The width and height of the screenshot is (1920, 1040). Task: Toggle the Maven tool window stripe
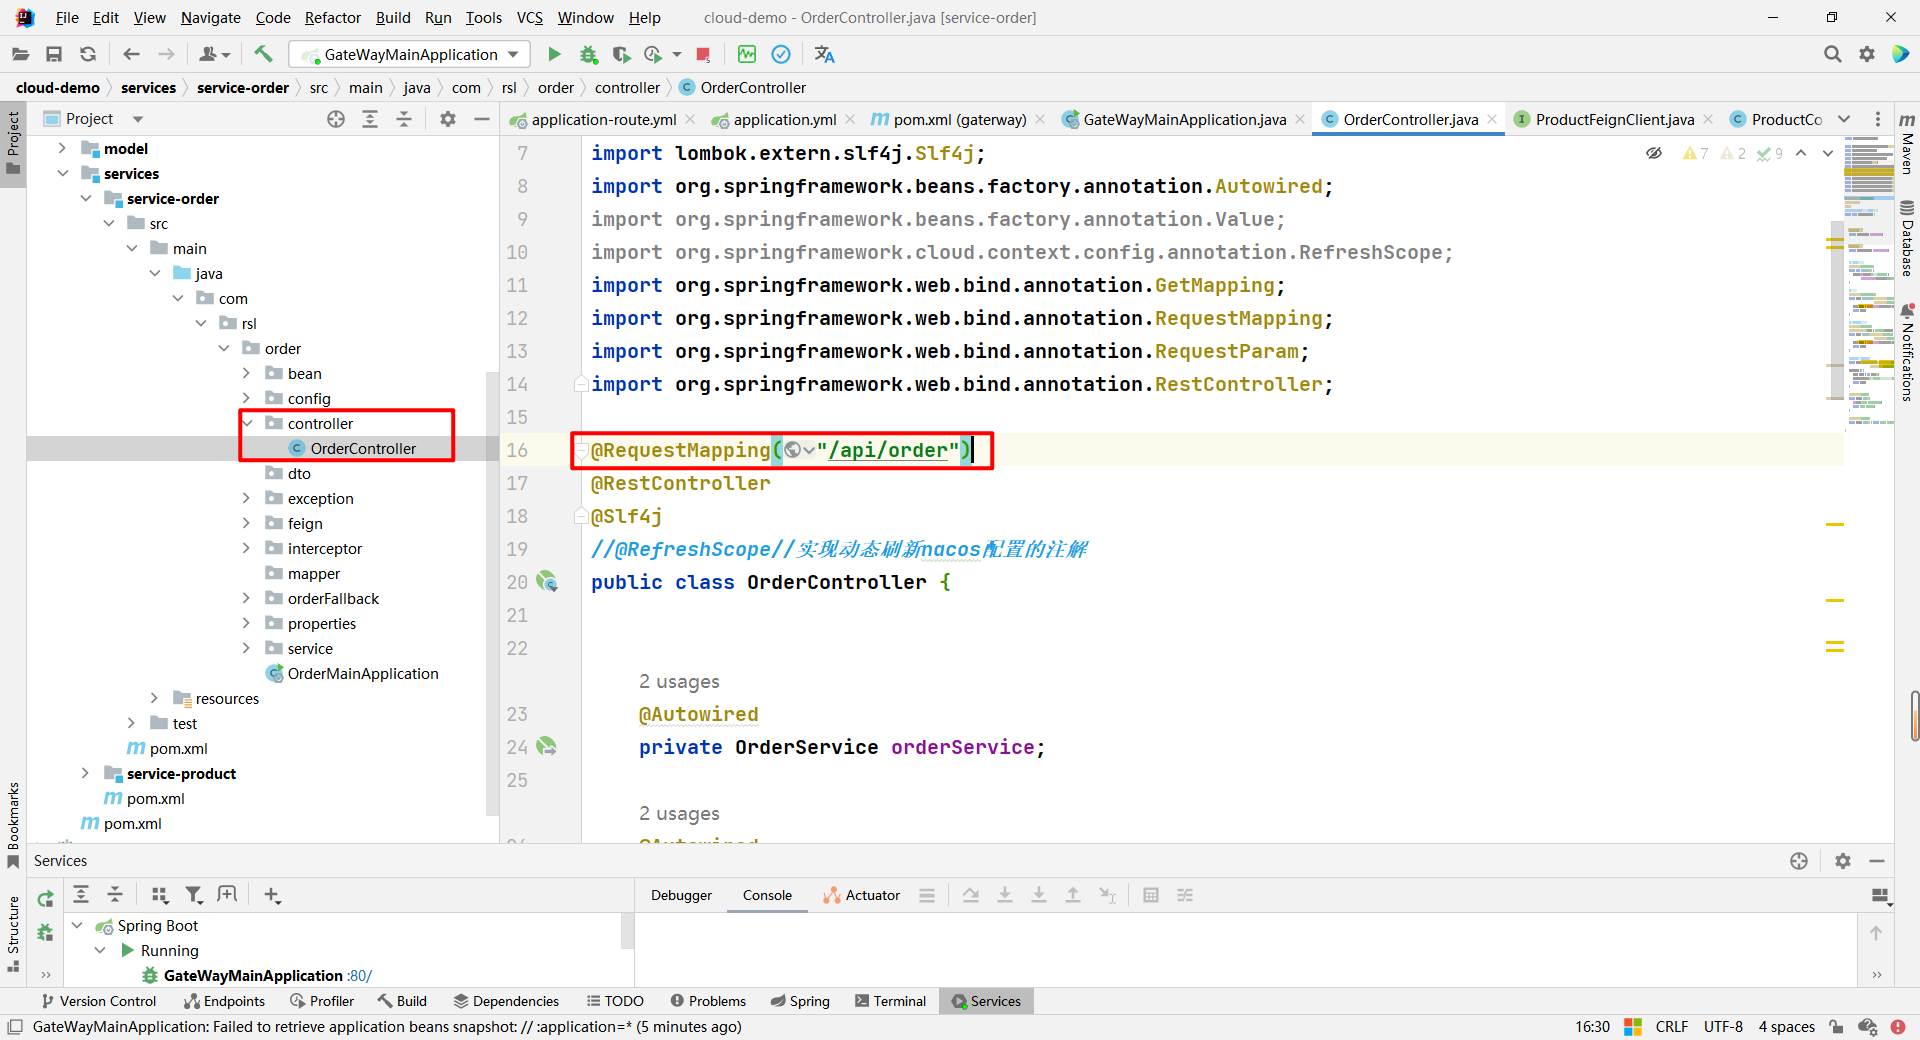click(1907, 143)
